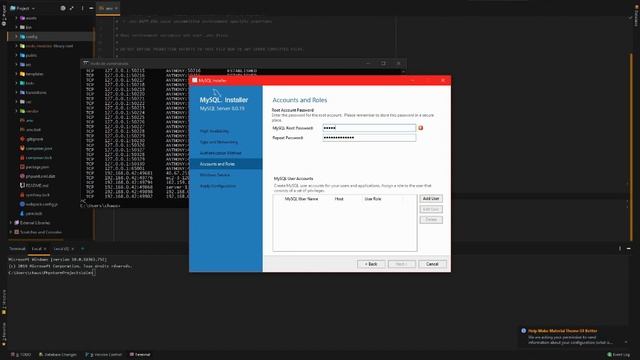The image size is (640, 360).
Task: Click the expand all icon in Project panel
Action: 72,8
